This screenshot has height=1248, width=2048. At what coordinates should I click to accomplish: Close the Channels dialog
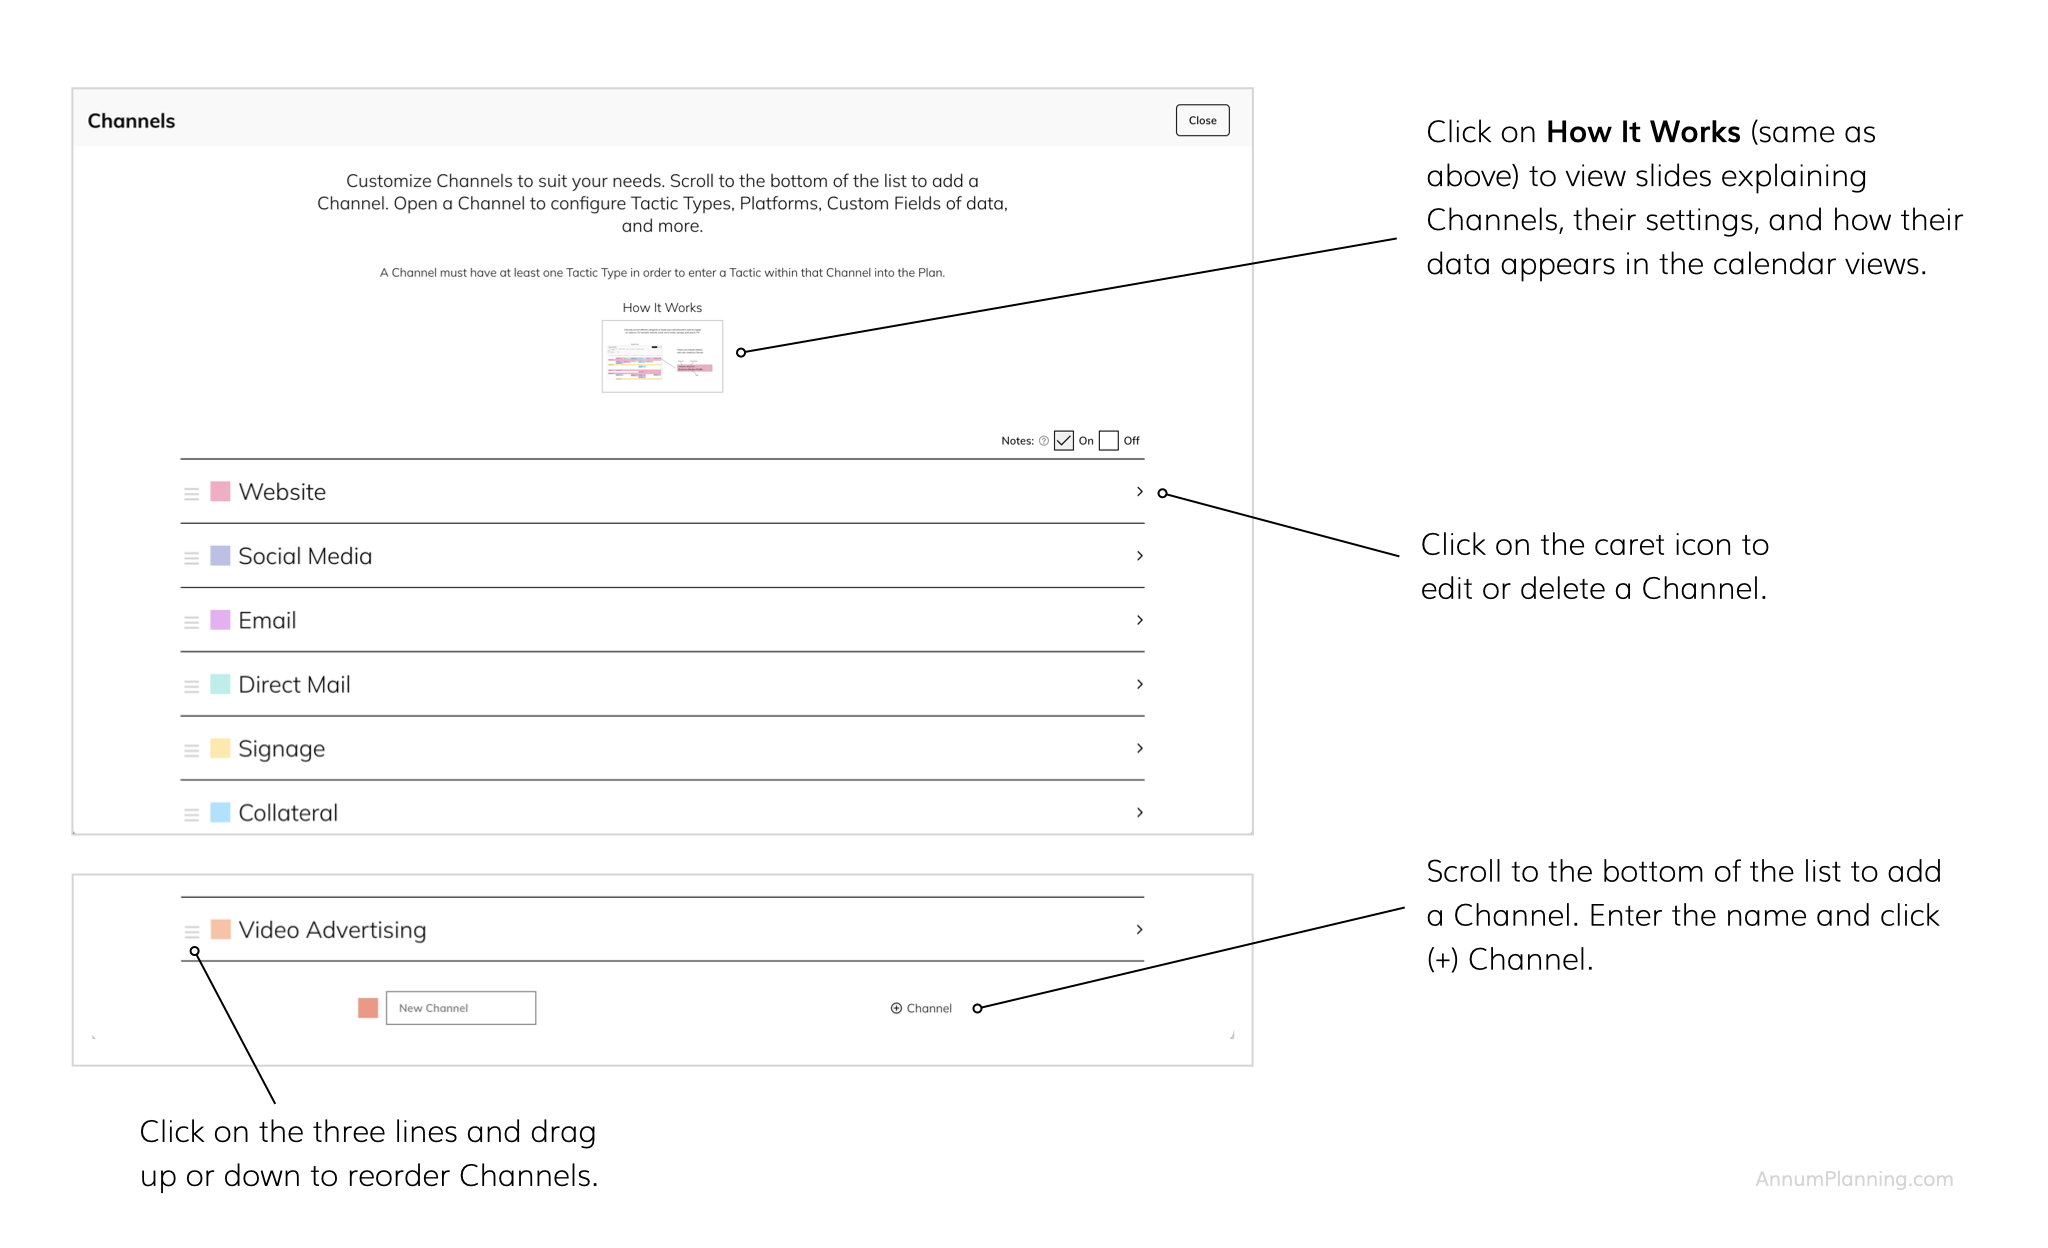click(x=1202, y=120)
